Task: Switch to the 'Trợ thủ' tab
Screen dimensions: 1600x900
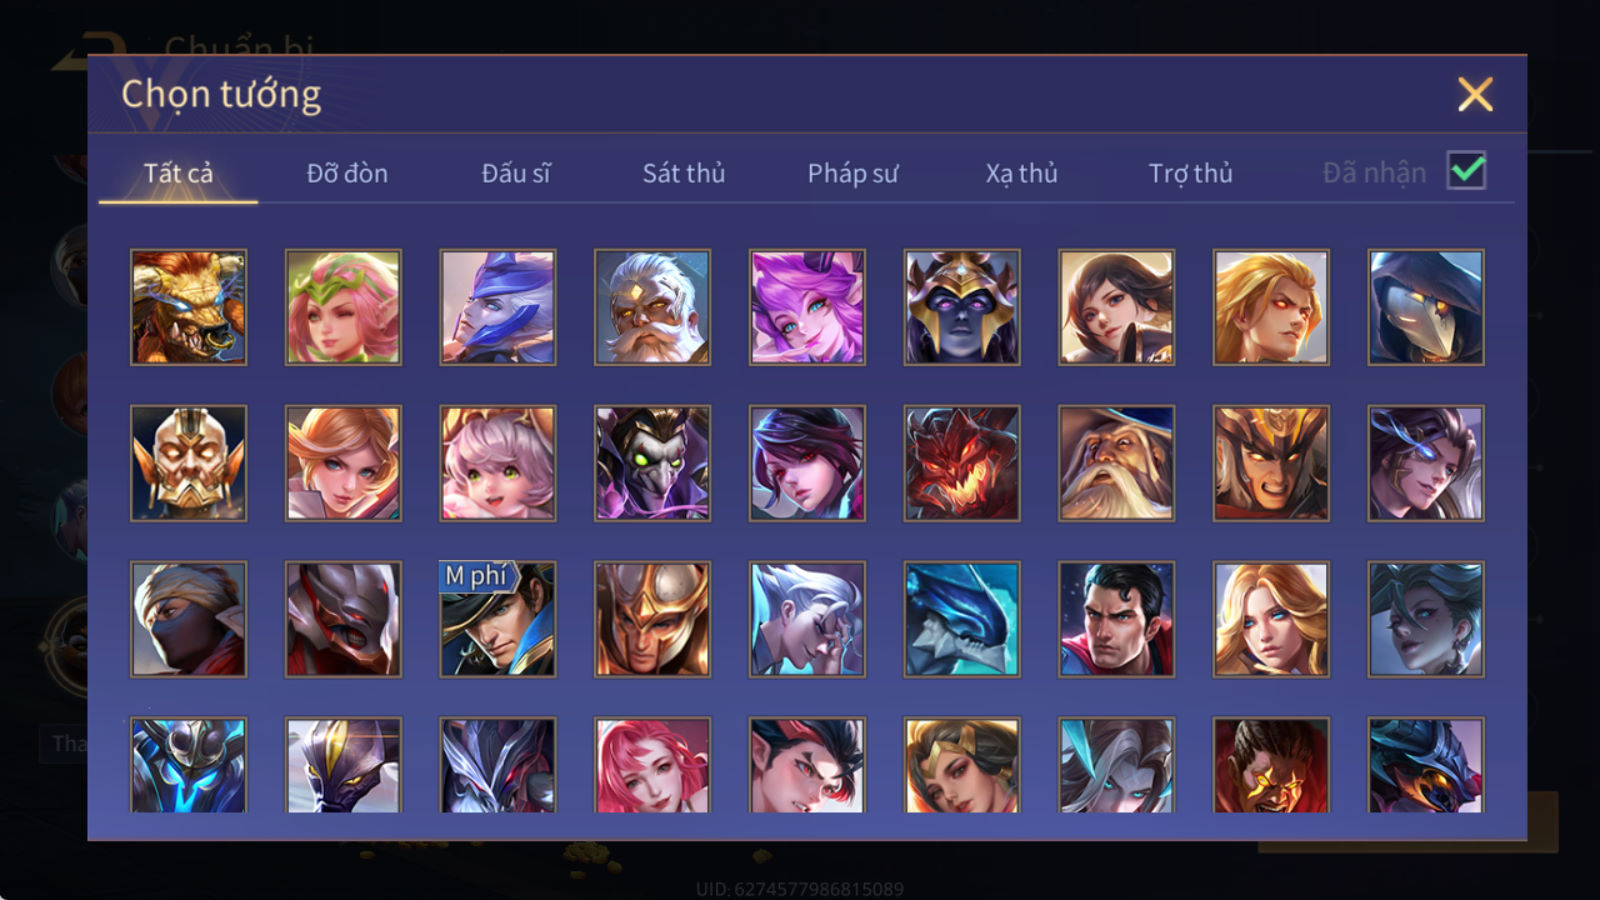Action: pyautogui.click(x=1190, y=173)
